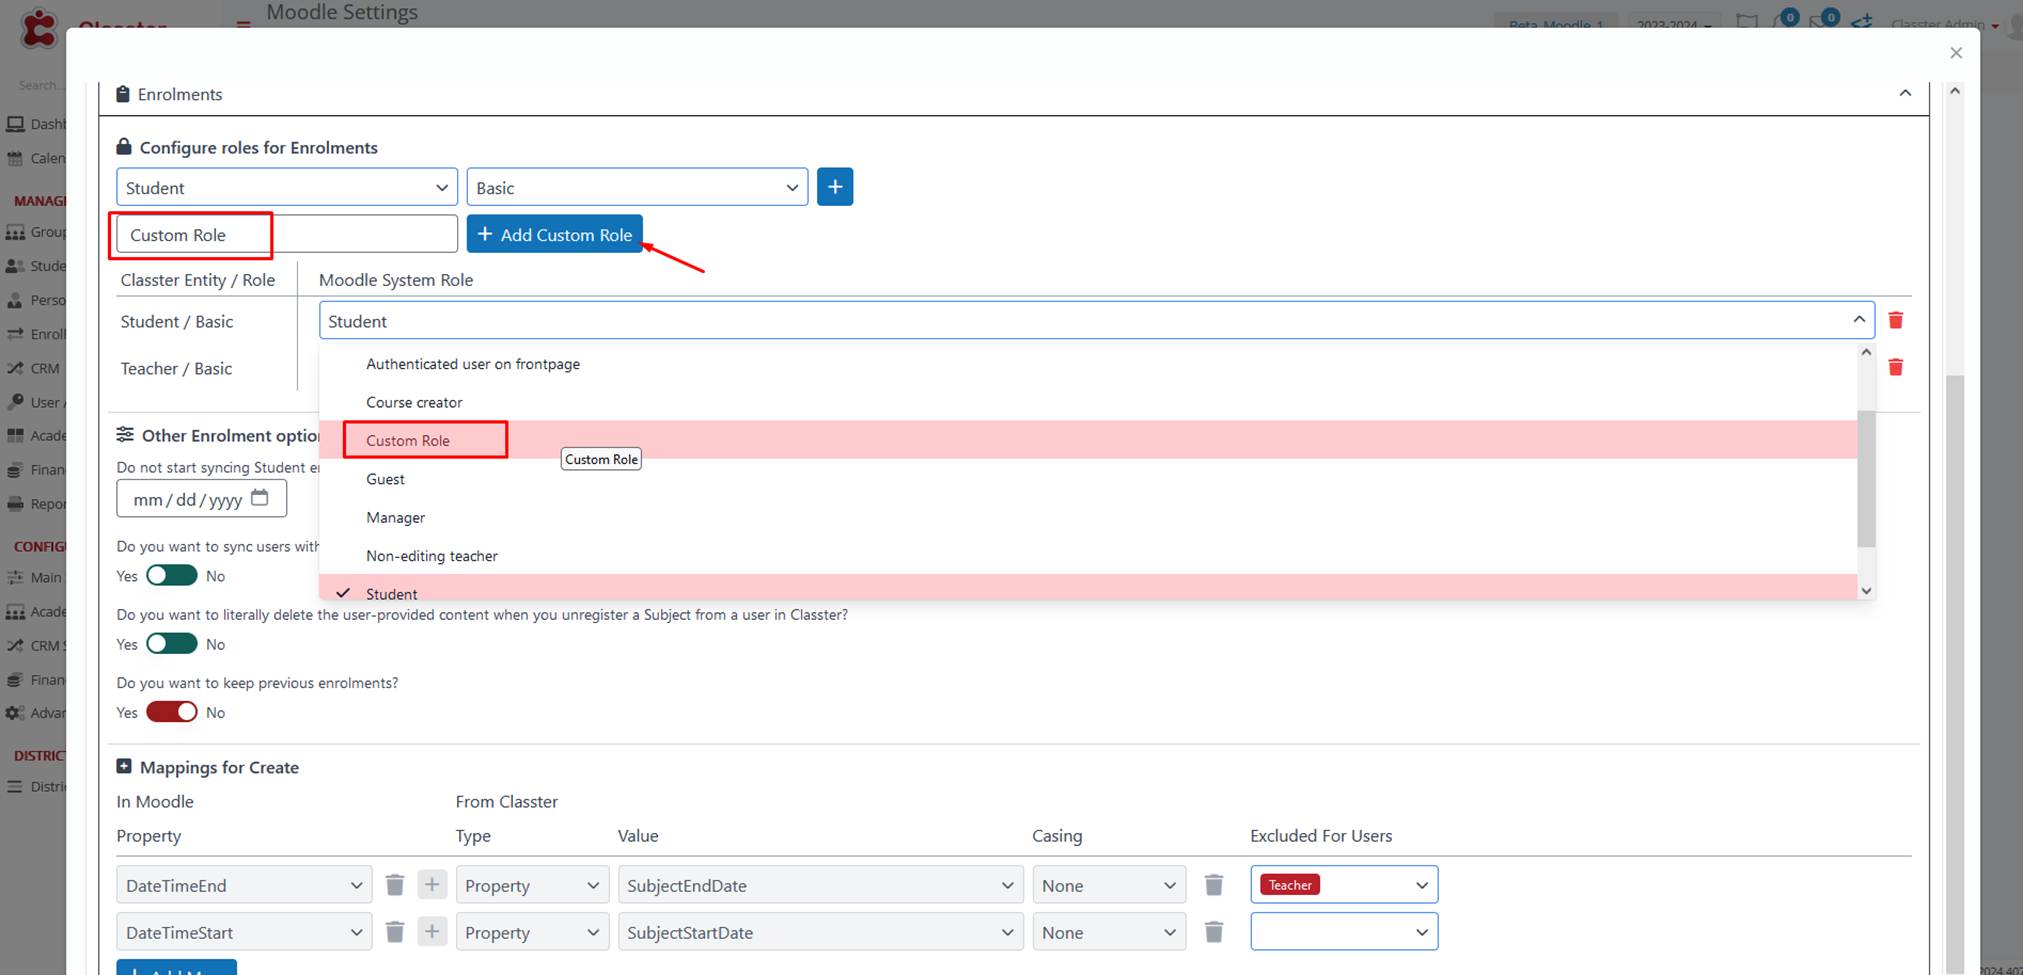Toggle sync users switch
The height and width of the screenshot is (975, 2023).
tap(172, 576)
